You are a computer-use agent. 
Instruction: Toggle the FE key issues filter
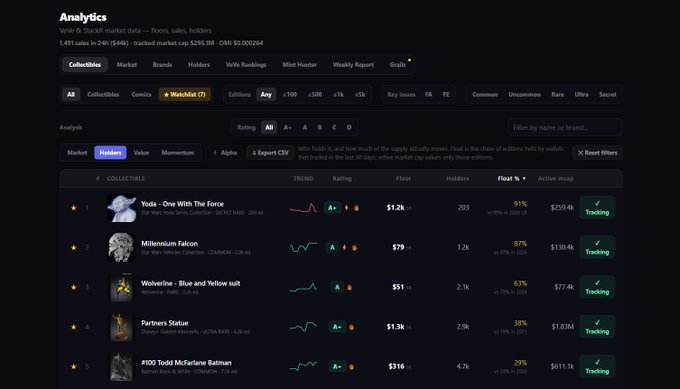(x=446, y=95)
